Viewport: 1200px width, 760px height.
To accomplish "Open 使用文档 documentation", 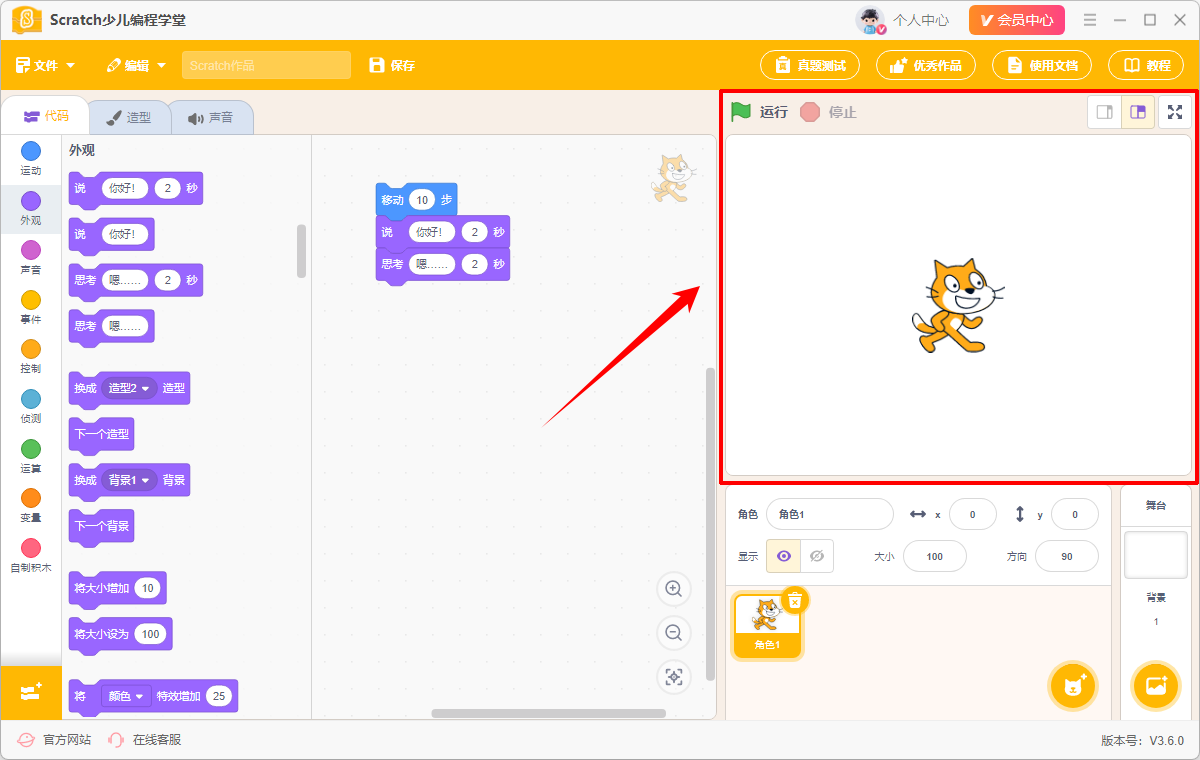I will point(1042,65).
